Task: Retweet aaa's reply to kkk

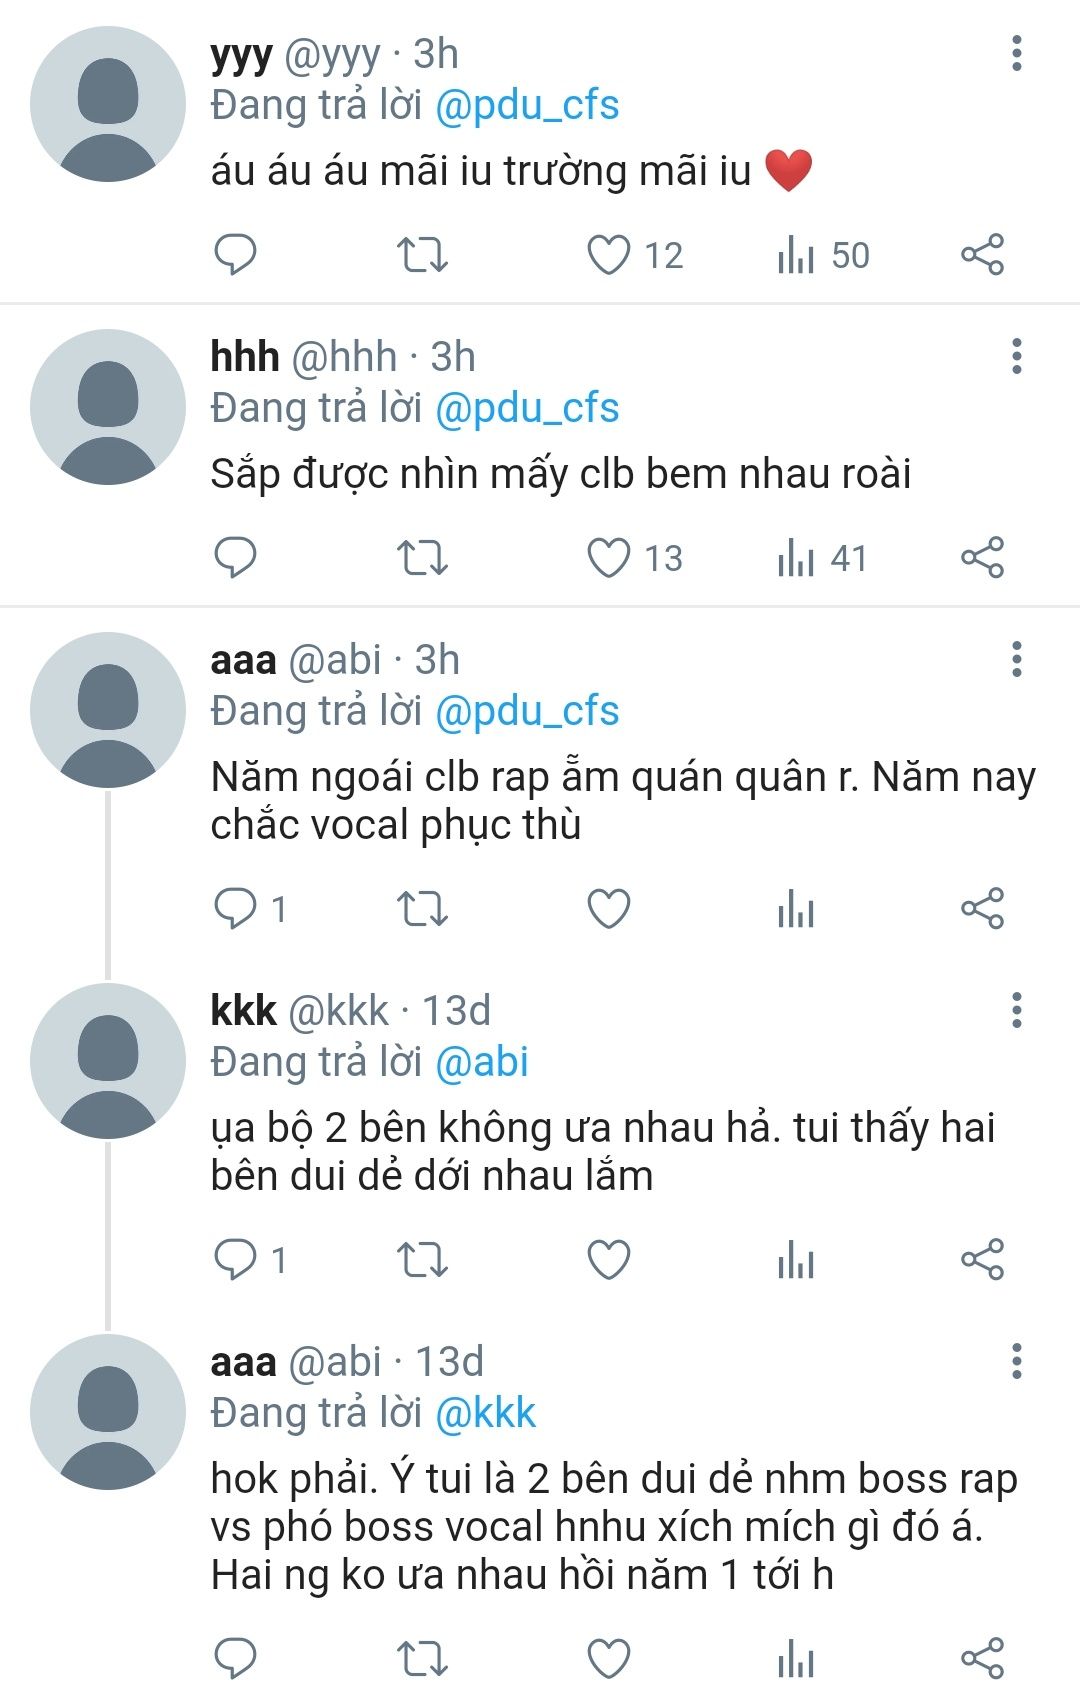Action: point(422,1657)
